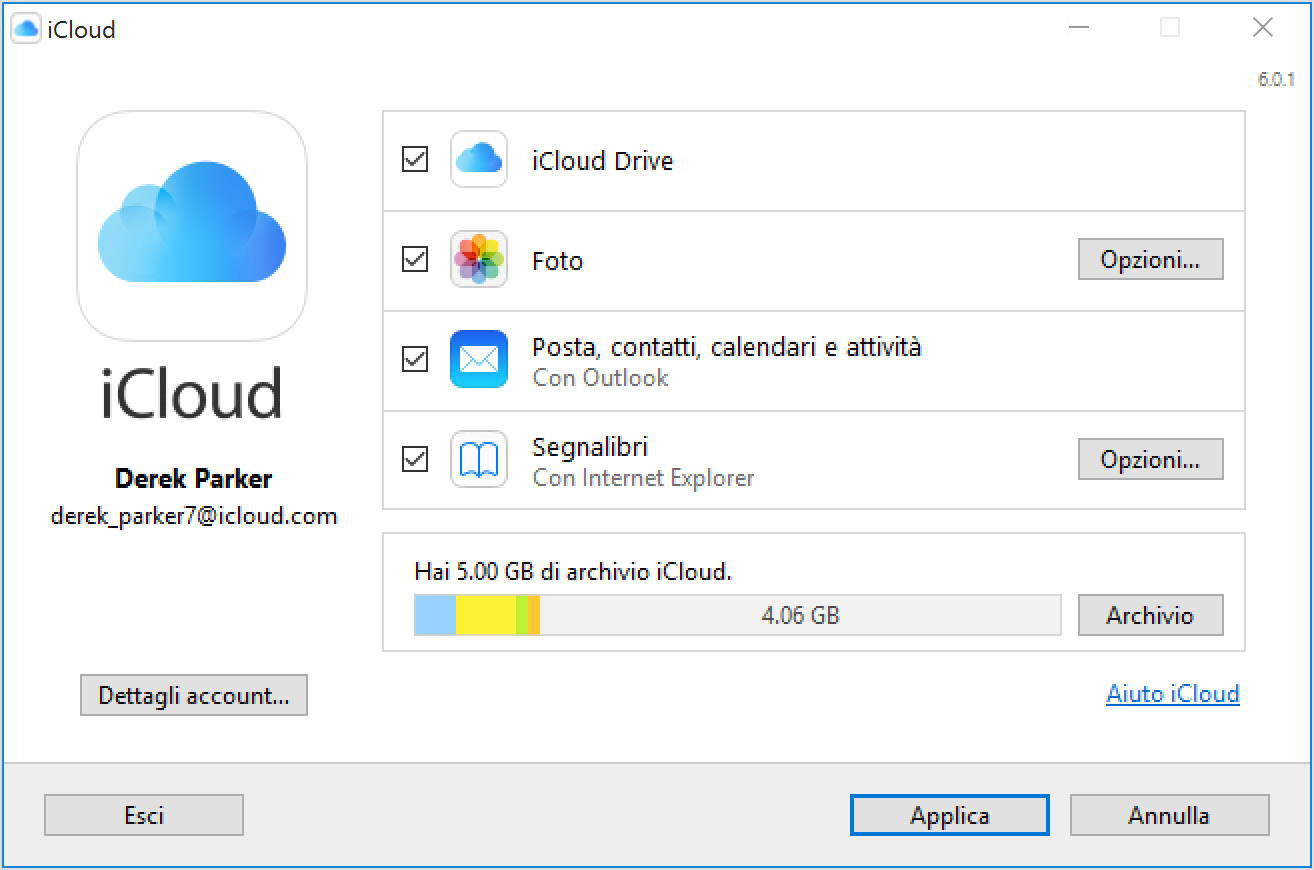
Task: Cancel with the Annulla button
Action: 1169,815
